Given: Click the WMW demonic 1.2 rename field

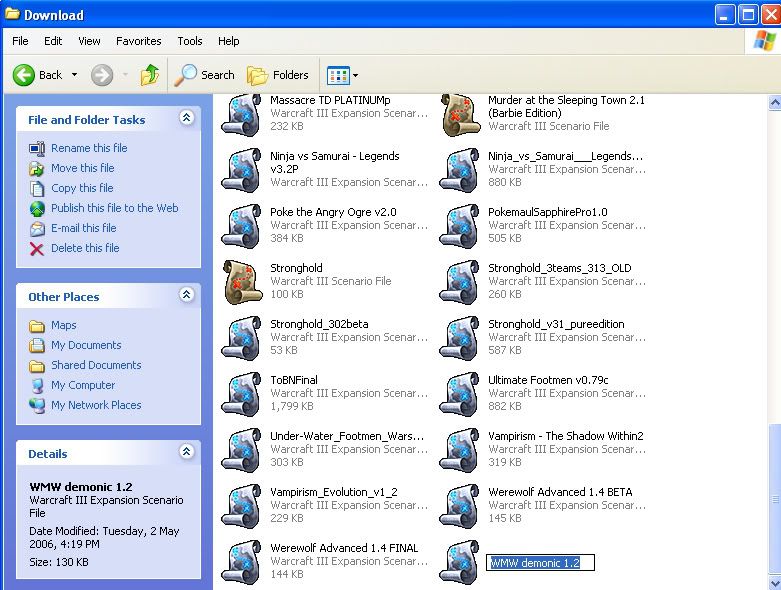Looking at the screenshot, I should click(x=540, y=563).
